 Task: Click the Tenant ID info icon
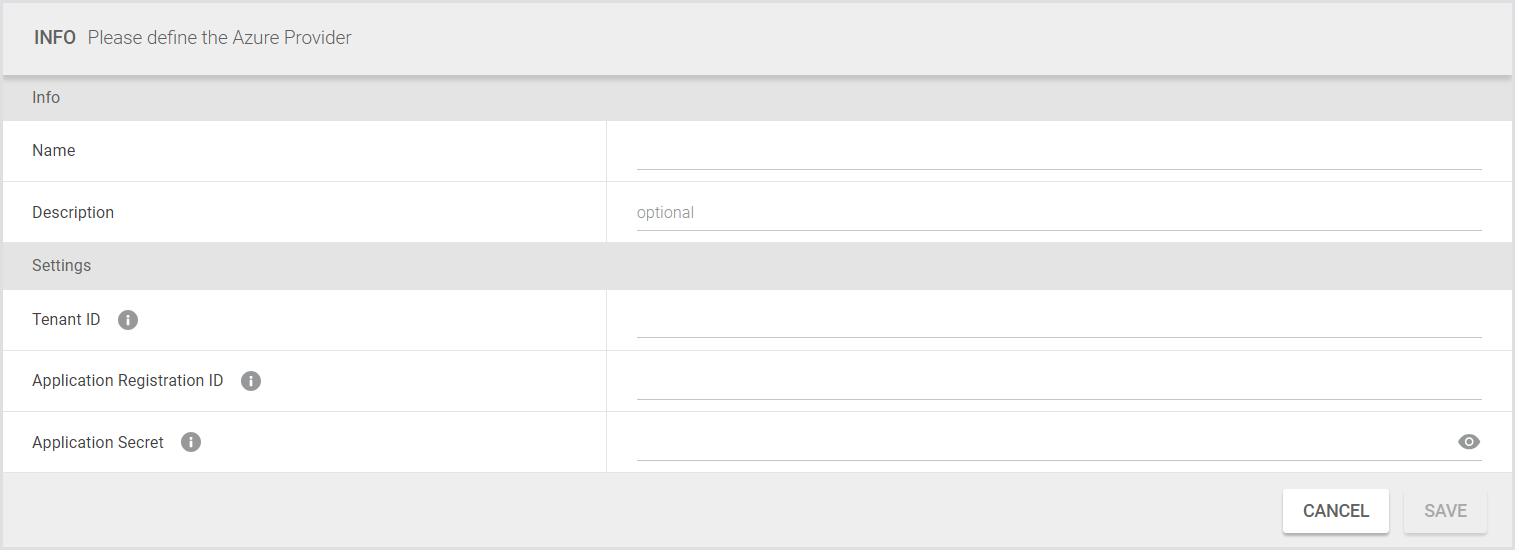click(x=128, y=320)
